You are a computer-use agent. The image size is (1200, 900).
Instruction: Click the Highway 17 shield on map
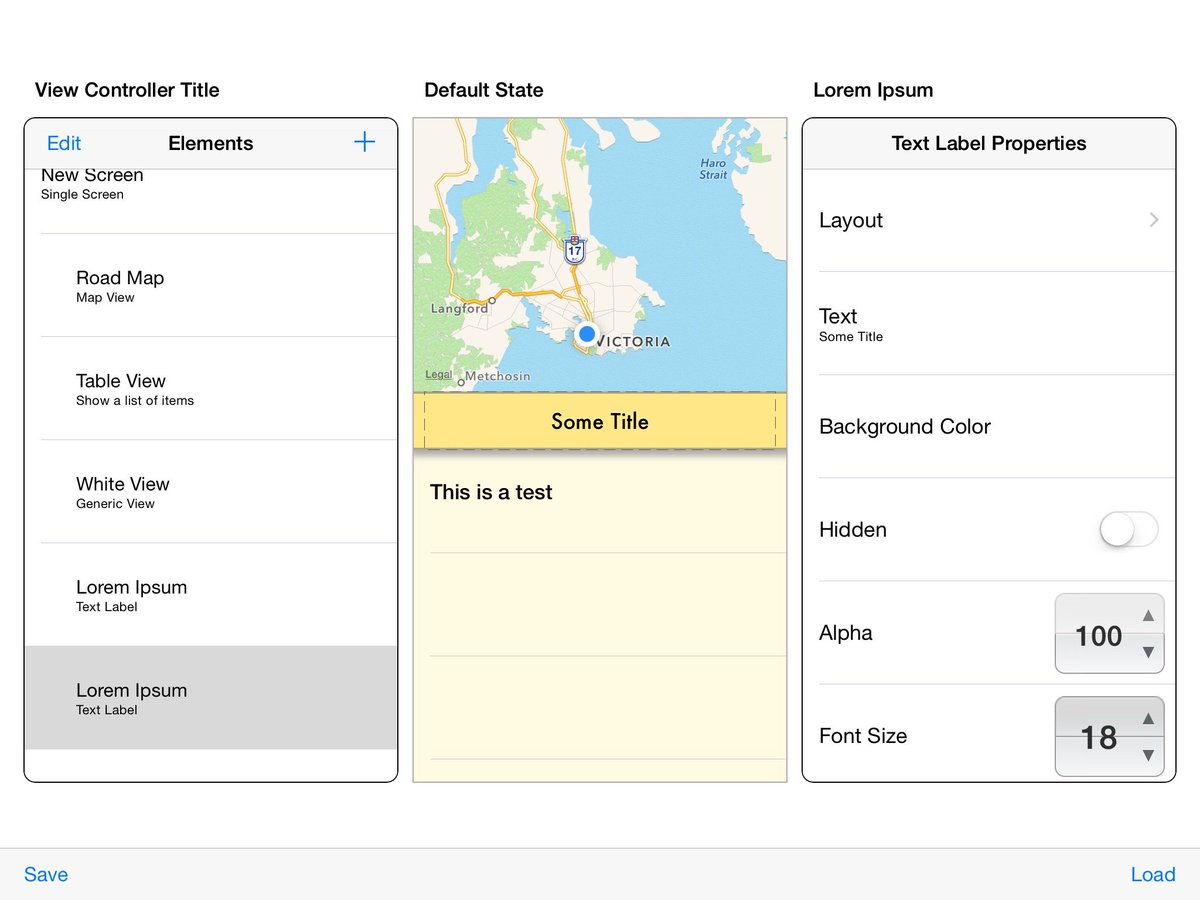click(574, 249)
